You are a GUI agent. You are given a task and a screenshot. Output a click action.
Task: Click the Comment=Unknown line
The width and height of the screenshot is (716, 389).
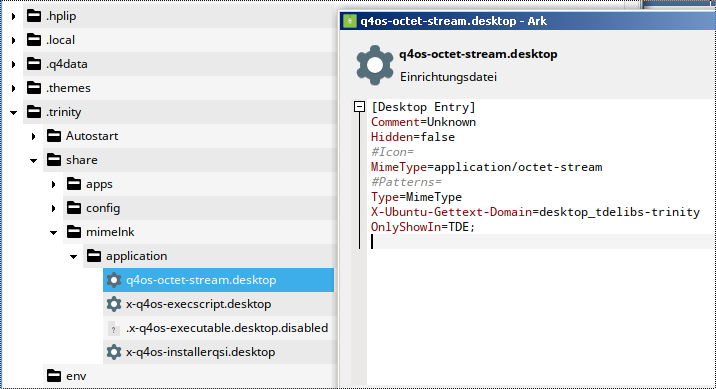click(x=423, y=122)
